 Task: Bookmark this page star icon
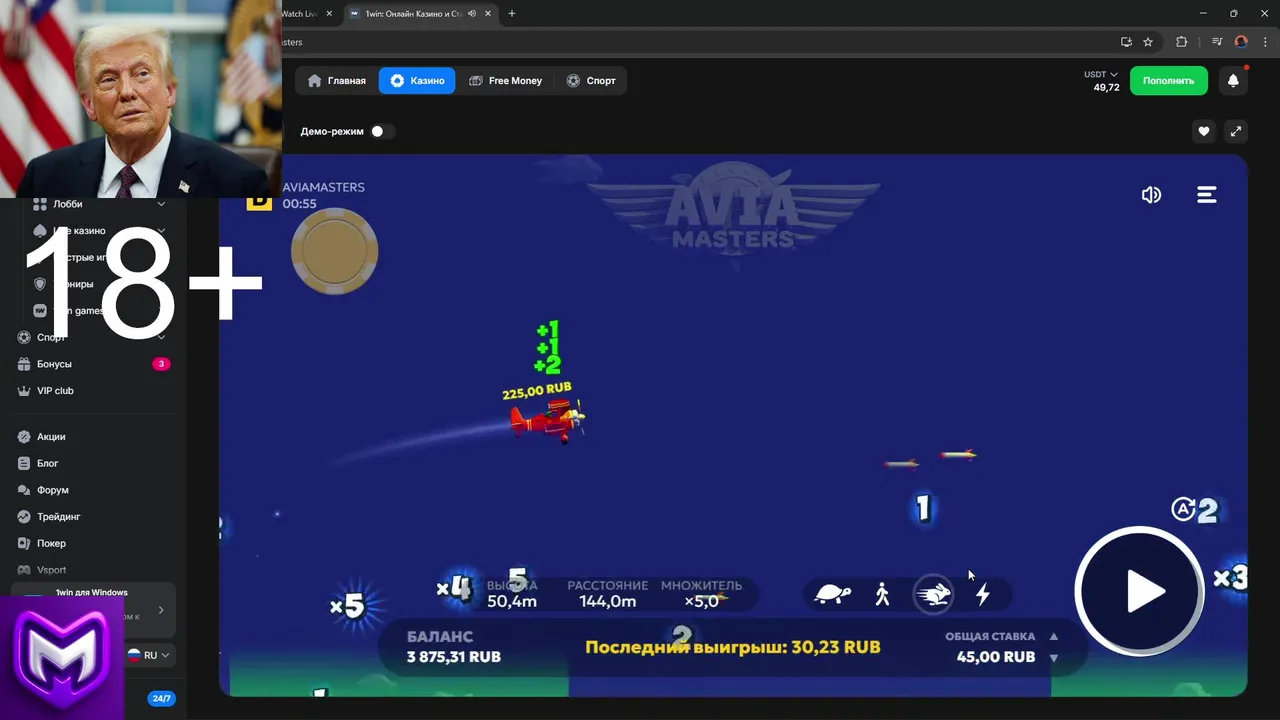point(1148,42)
